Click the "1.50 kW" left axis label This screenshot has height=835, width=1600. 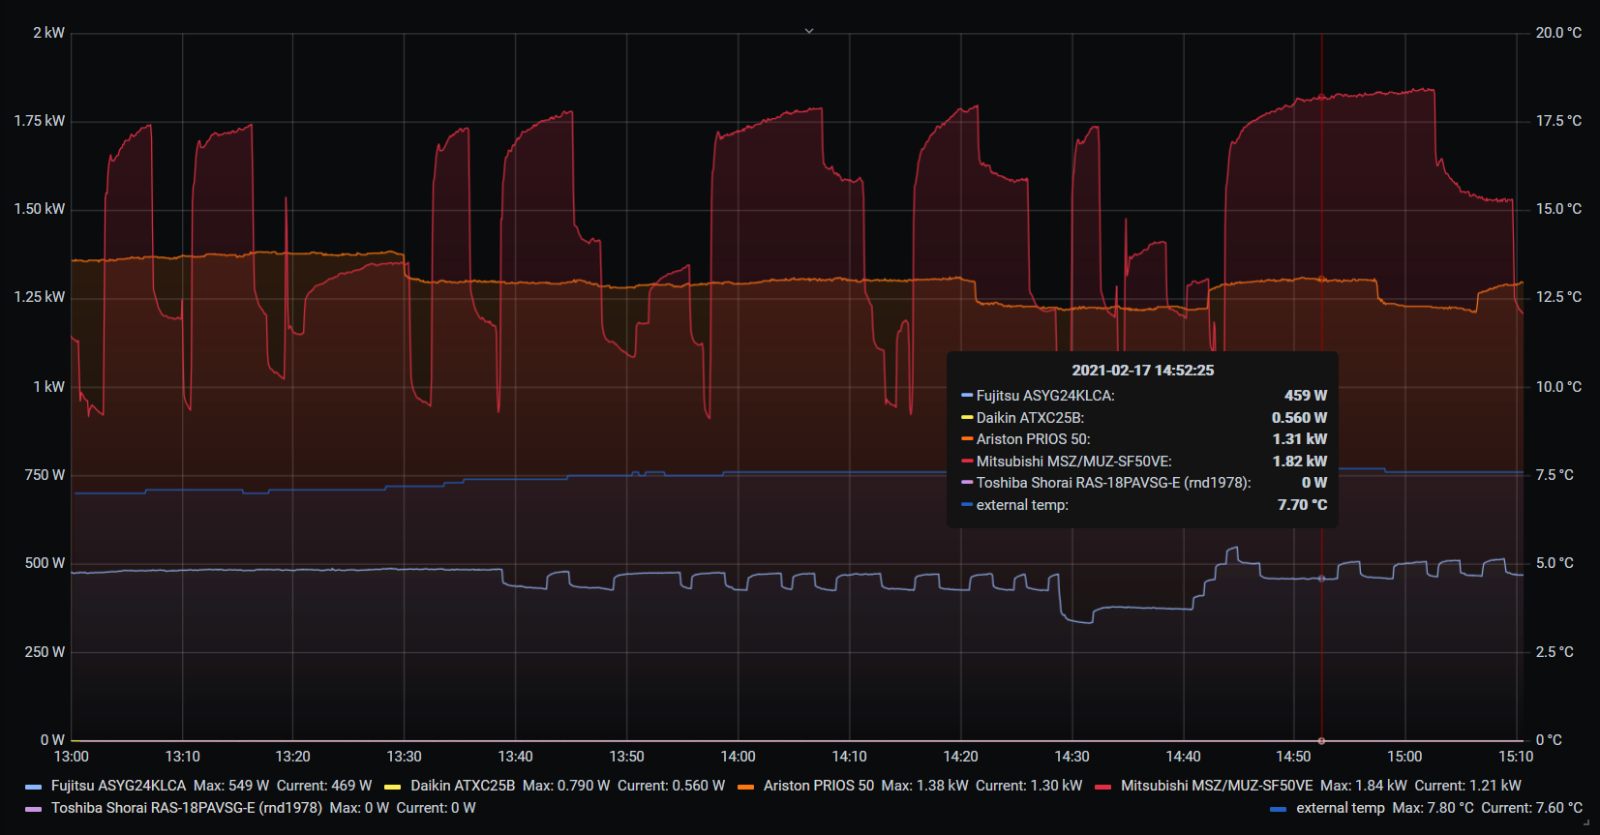click(x=40, y=209)
